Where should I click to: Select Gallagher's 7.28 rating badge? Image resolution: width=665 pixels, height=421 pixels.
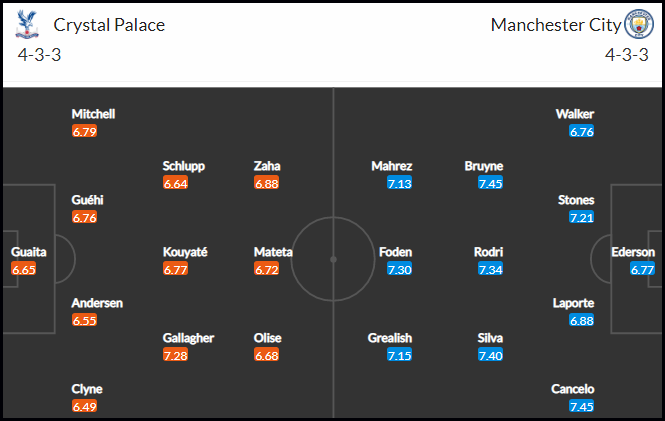pyautogui.click(x=175, y=355)
